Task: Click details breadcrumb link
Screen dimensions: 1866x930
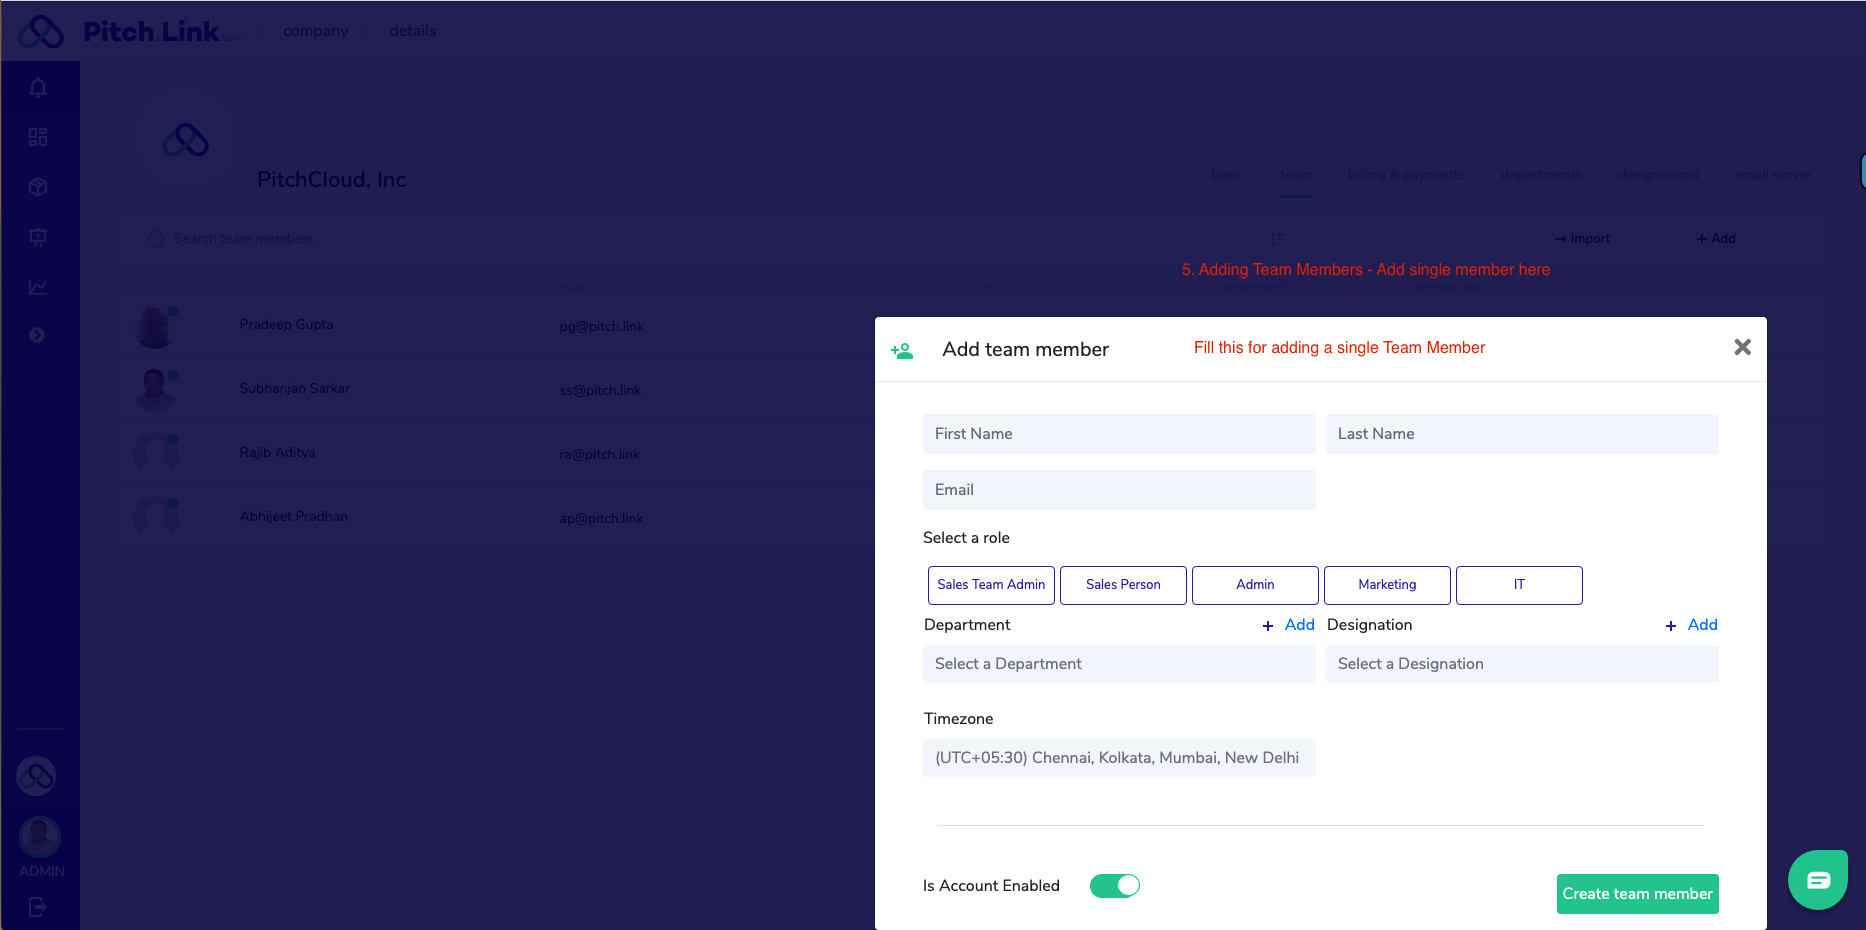Action: (x=412, y=31)
